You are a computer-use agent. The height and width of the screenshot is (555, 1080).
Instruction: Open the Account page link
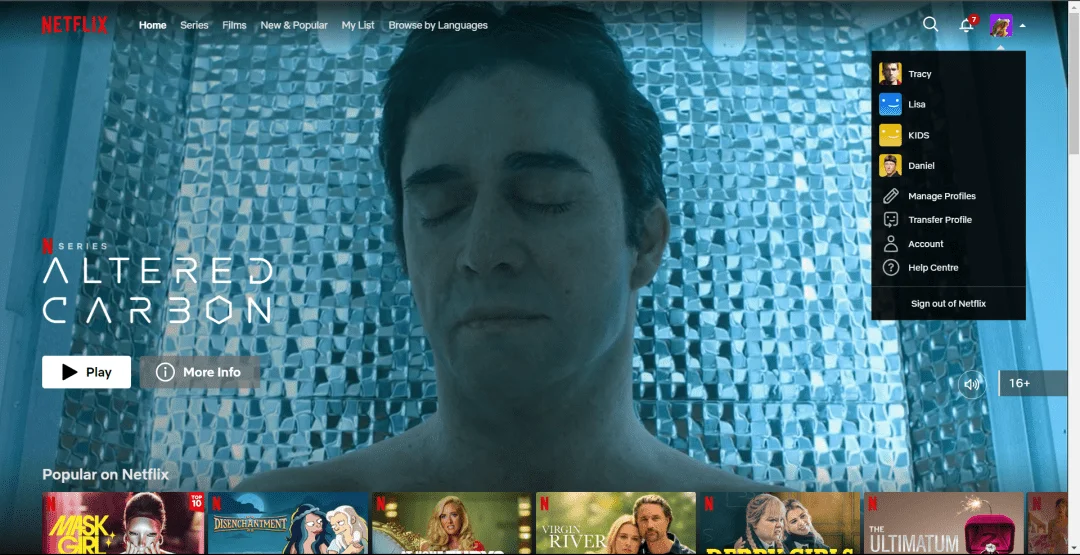pyautogui.click(x=926, y=244)
